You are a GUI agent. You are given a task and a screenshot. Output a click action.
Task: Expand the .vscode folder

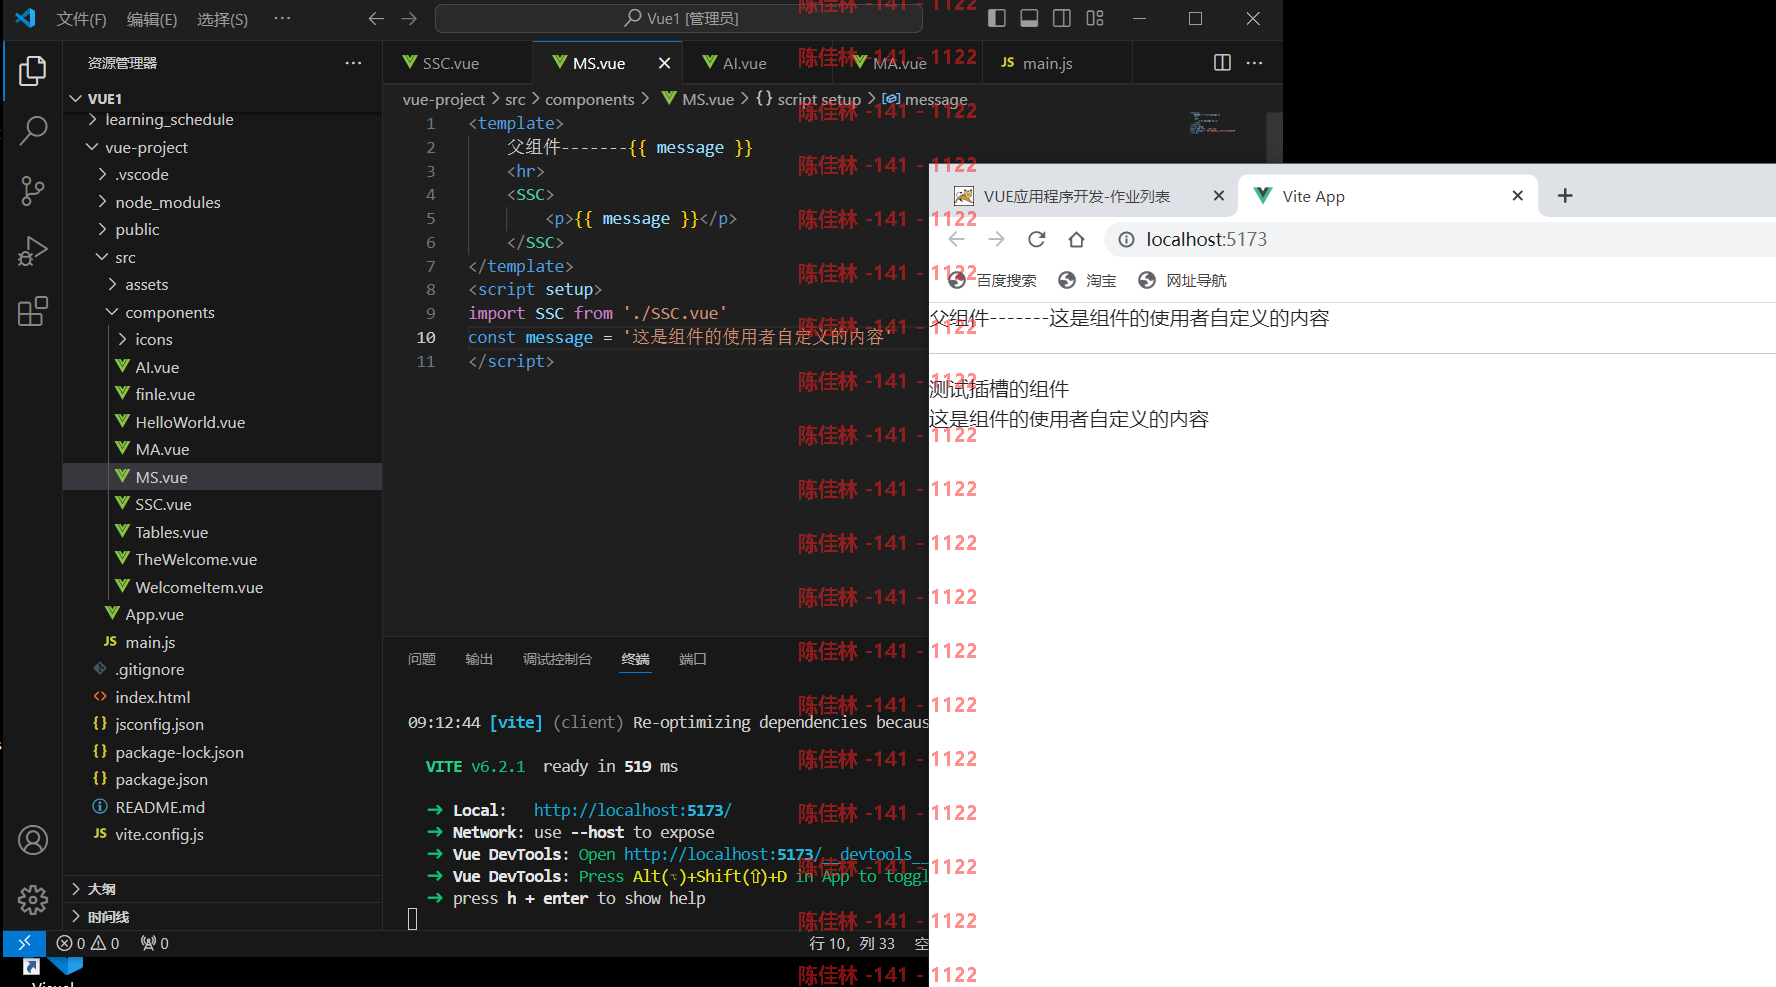point(102,174)
